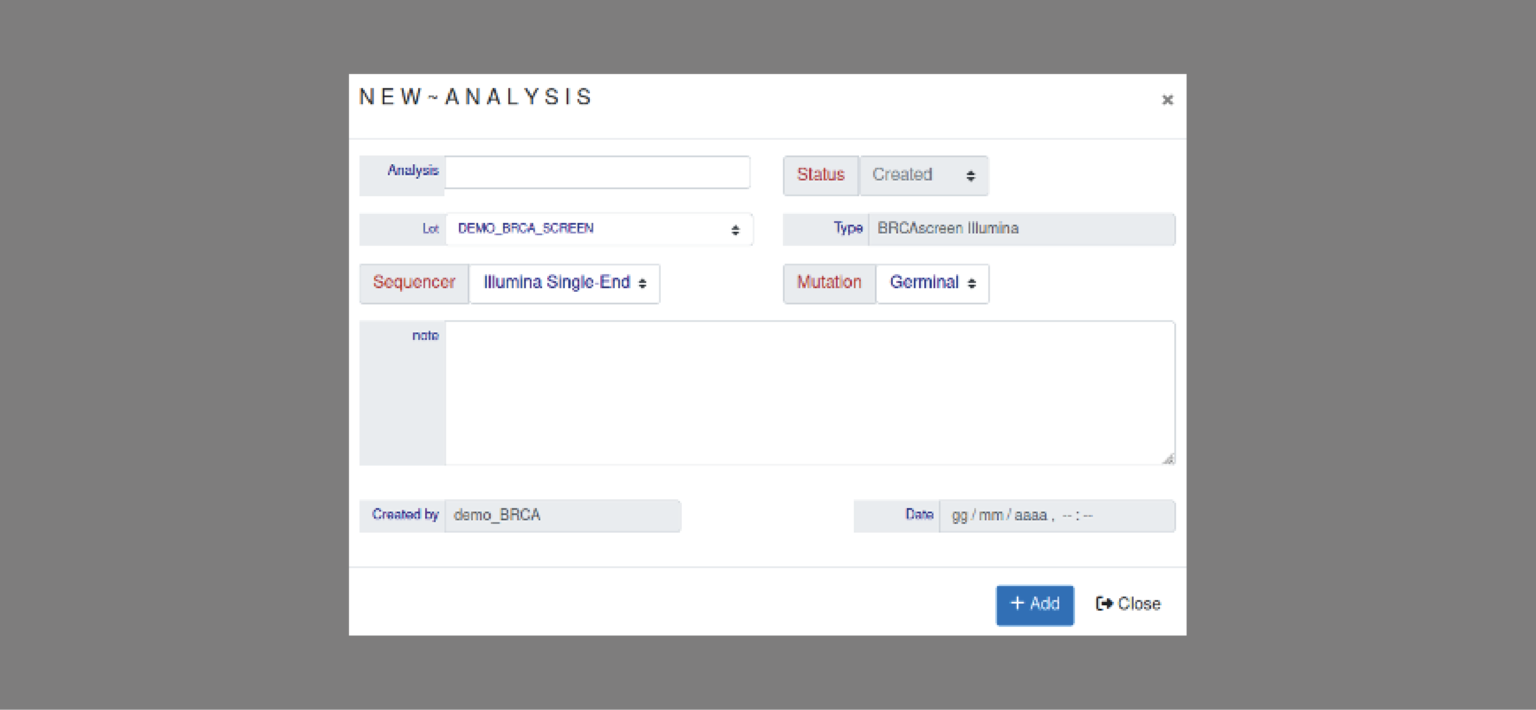
Task: Click inside the note text area
Action: (809, 392)
